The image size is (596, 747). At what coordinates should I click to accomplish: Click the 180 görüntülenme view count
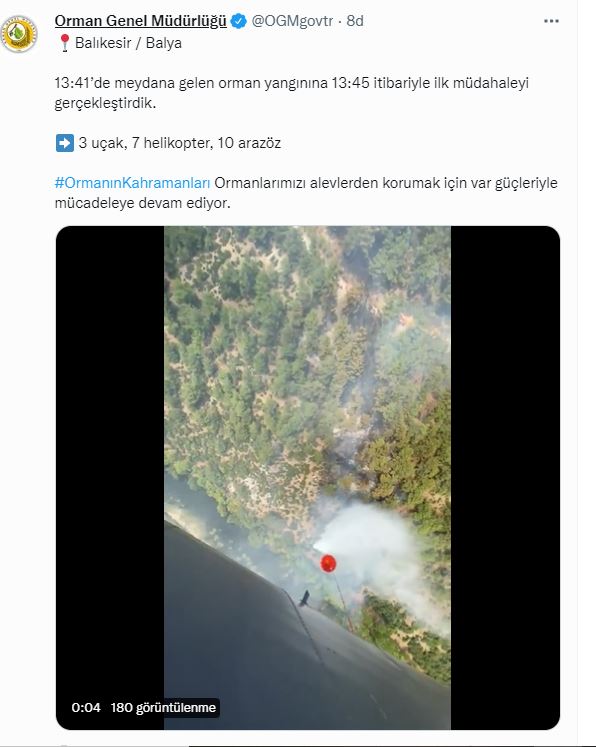(163, 707)
